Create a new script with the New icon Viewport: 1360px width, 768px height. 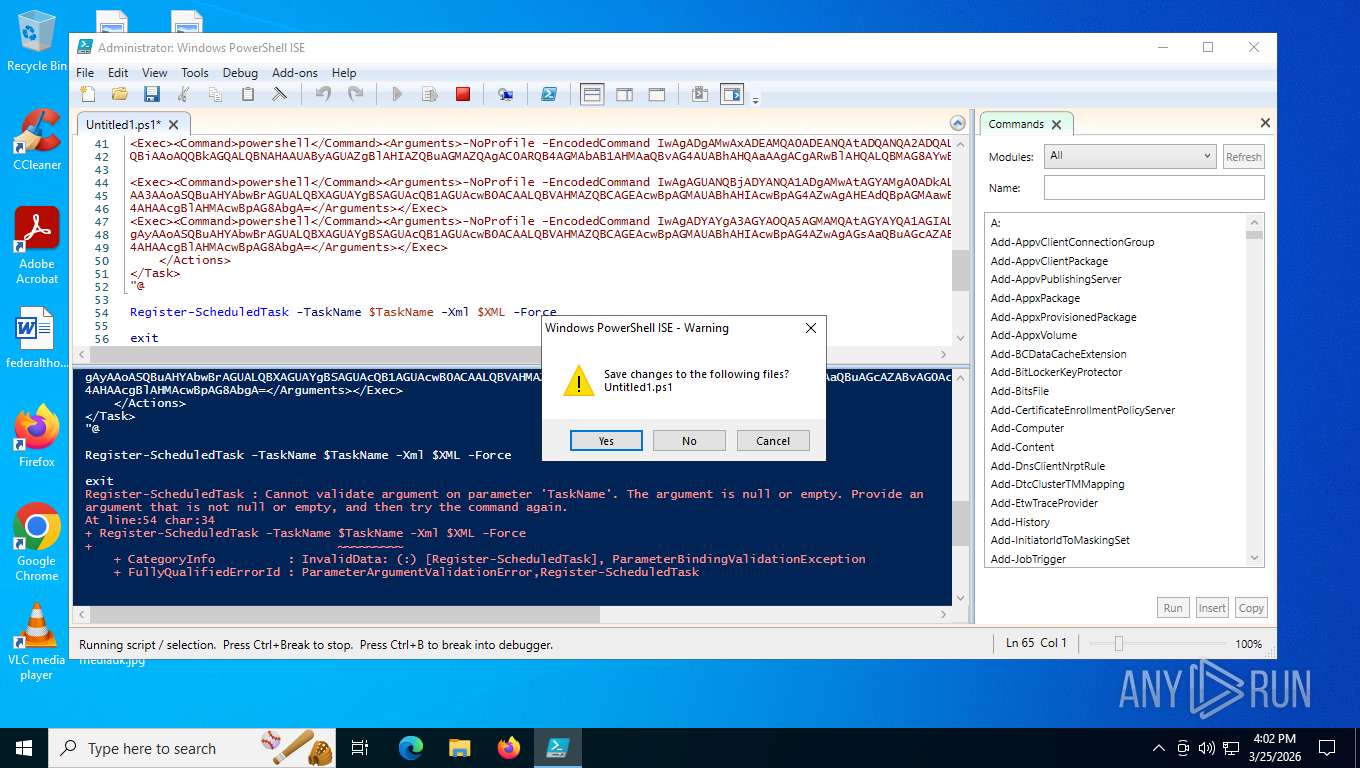tap(88, 94)
